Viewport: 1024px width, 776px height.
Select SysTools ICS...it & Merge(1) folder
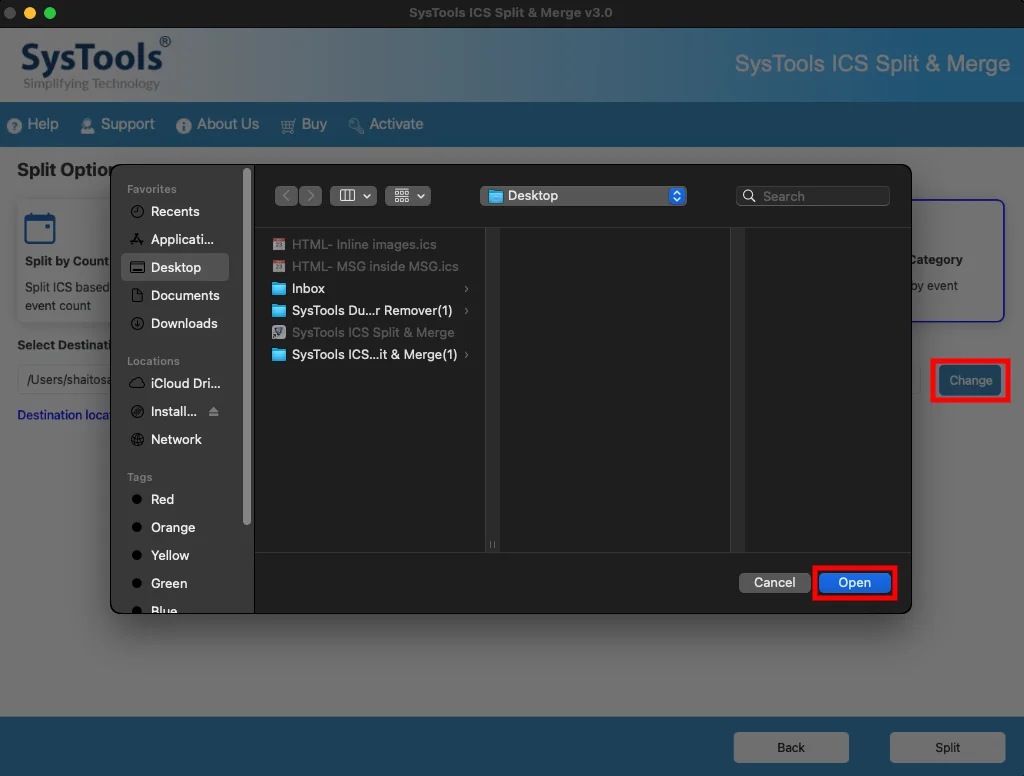(370, 355)
